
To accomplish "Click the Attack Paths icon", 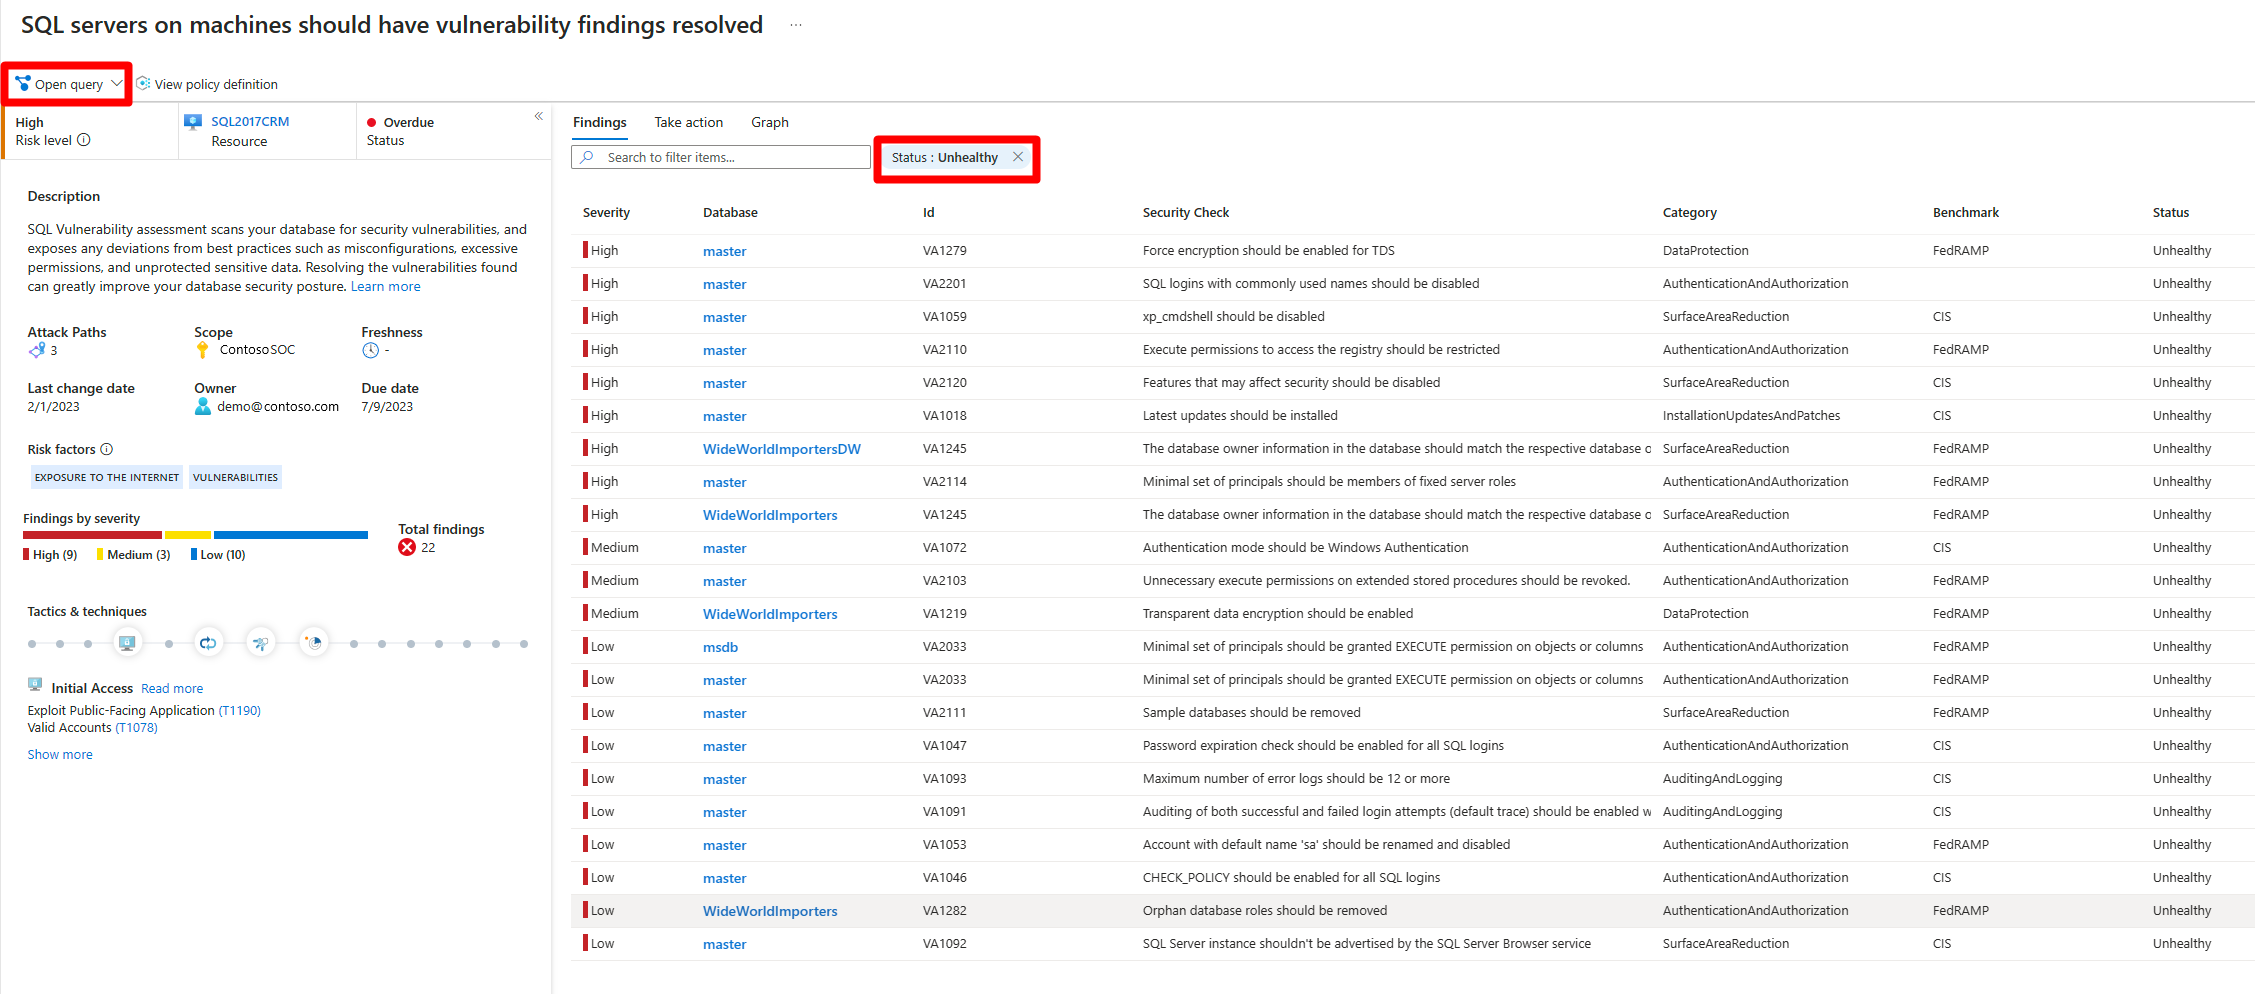I will [37, 350].
